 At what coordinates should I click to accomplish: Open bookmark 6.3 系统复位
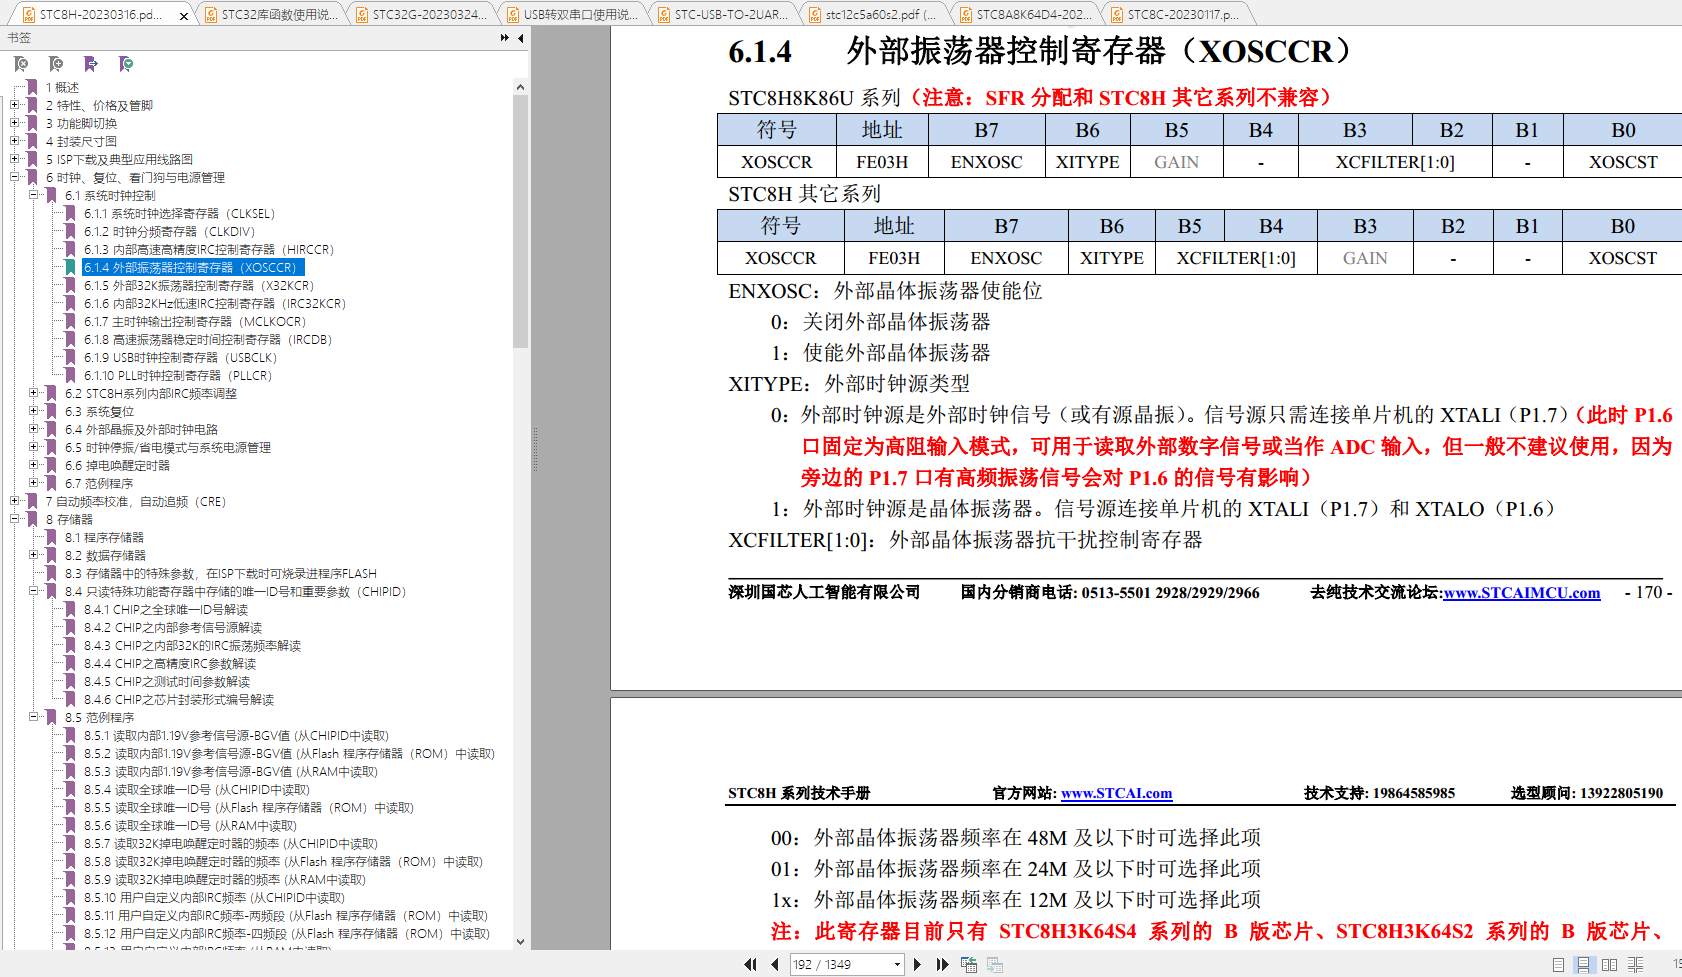(x=99, y=411)
